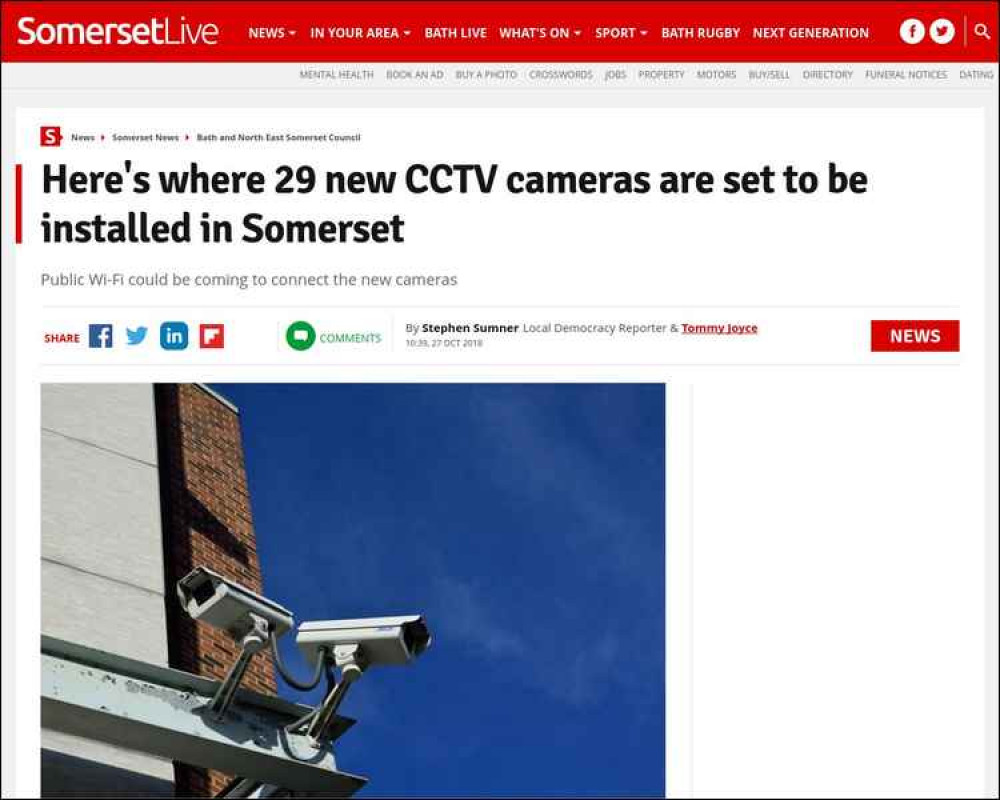Viewport: 1000px width, 800px height.
Task: Expand the Sport dropdown menu
Action: 621,33
